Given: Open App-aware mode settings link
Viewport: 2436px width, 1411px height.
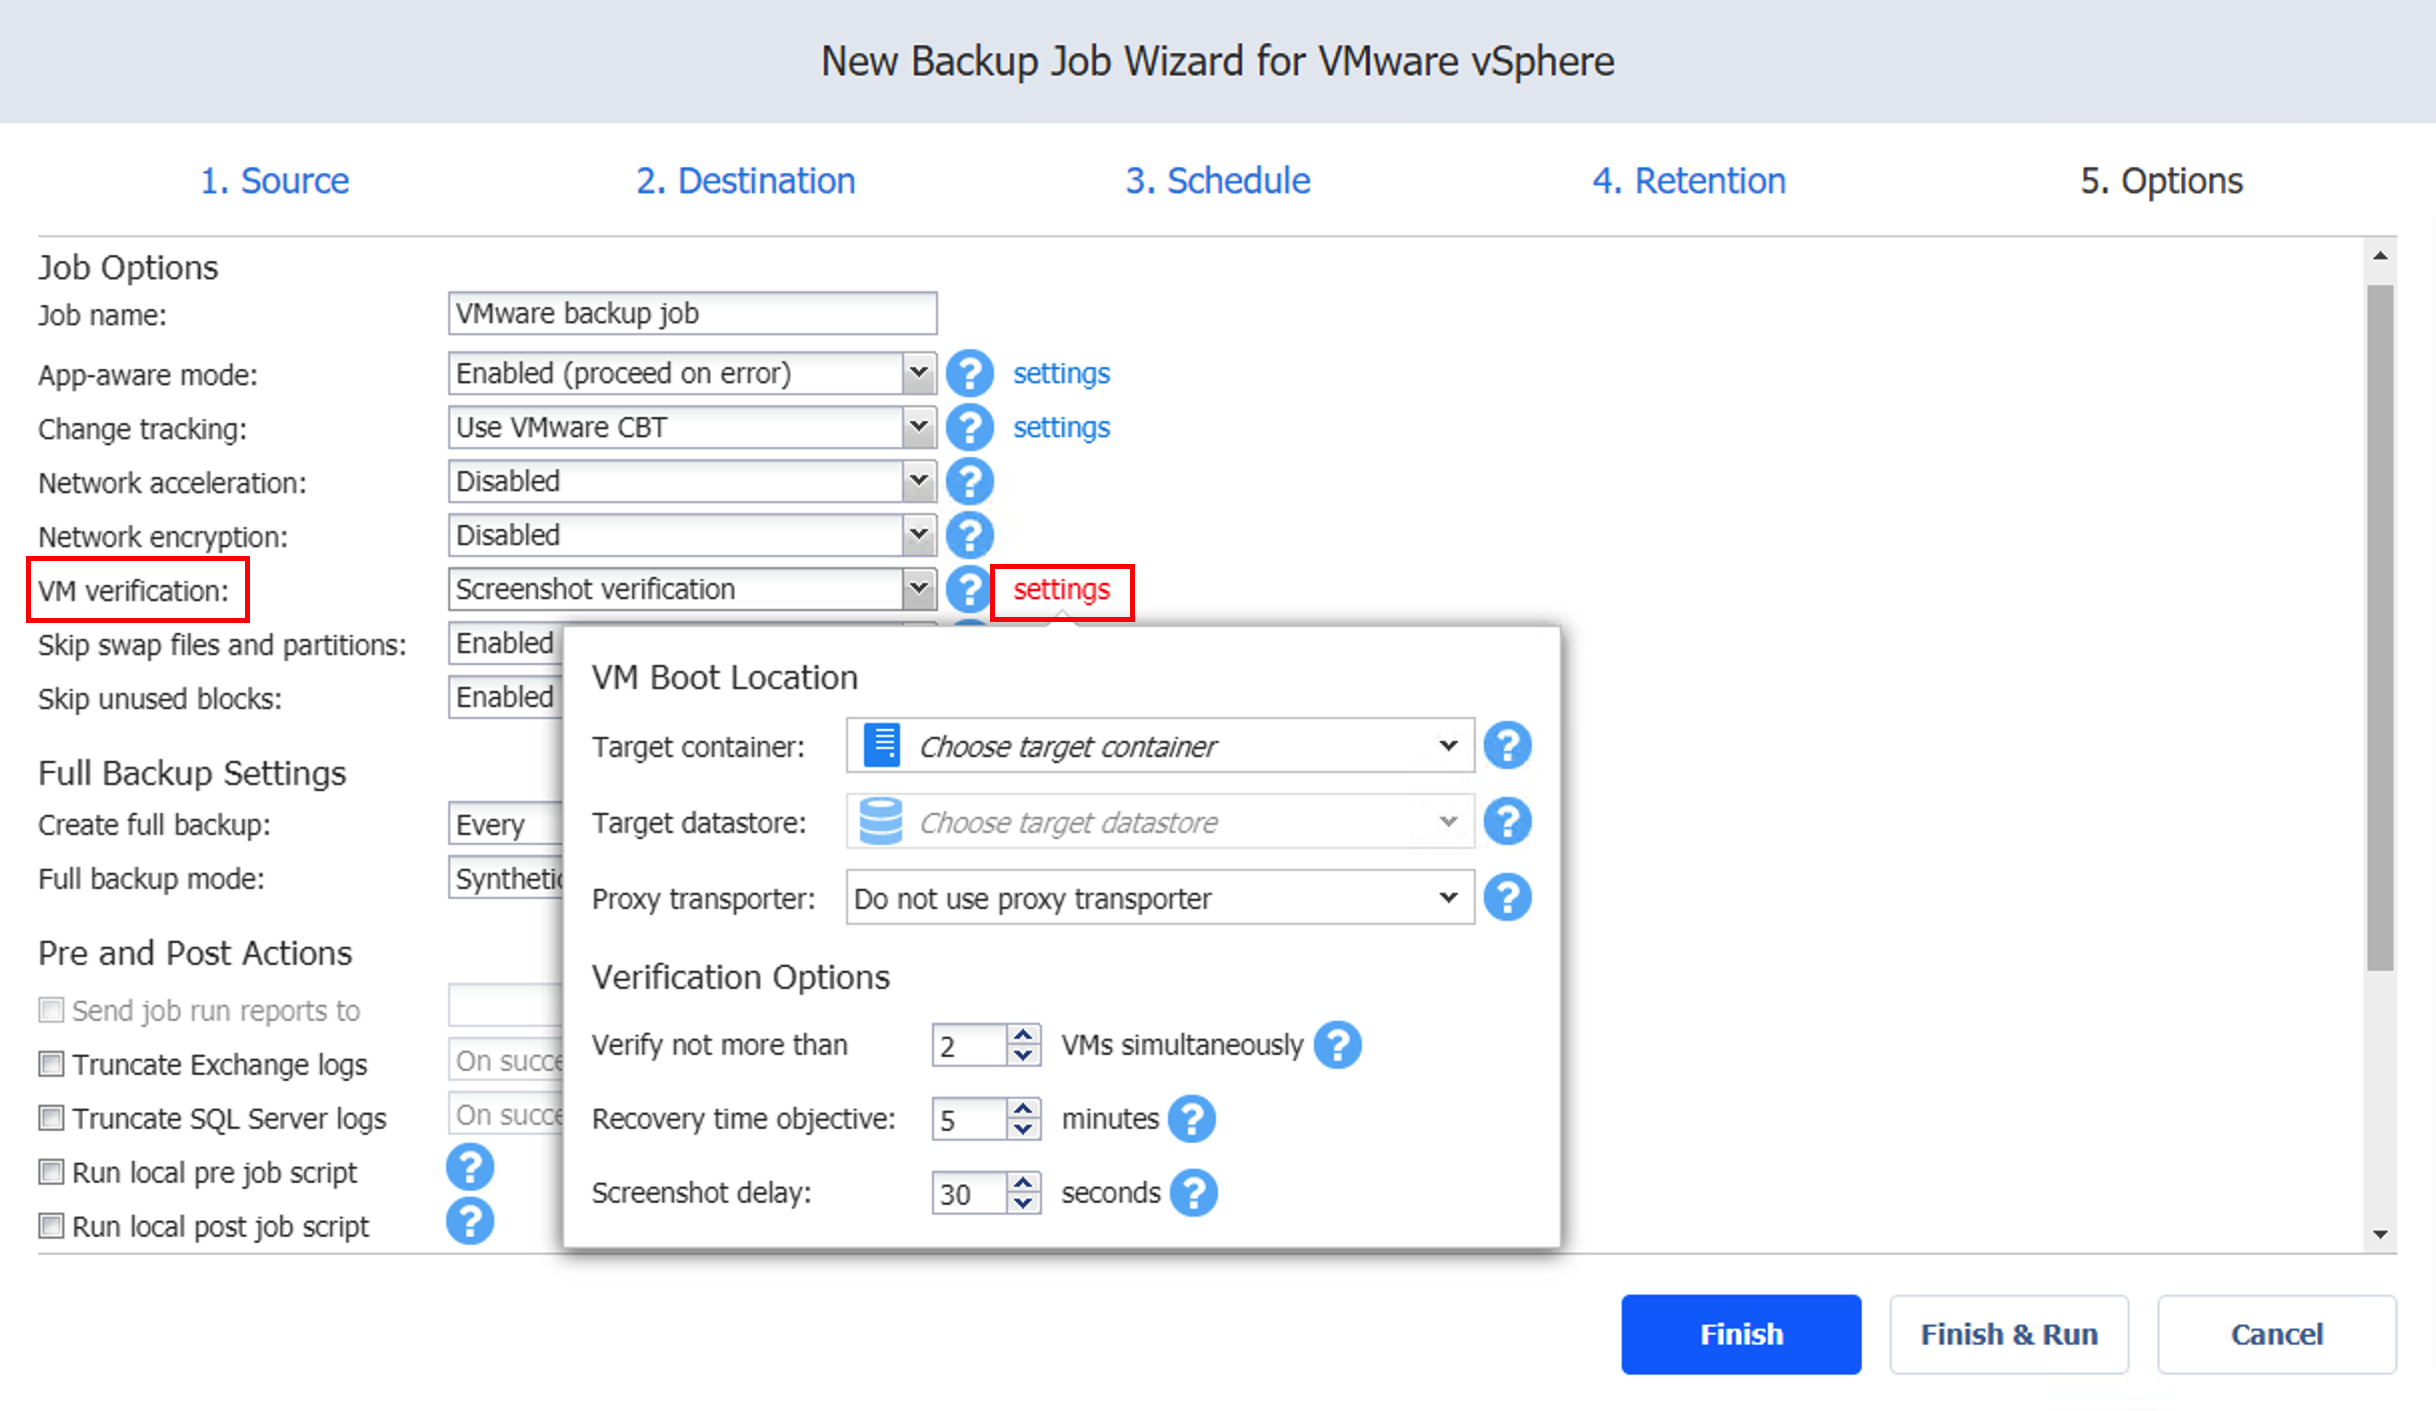Looking at the screenshot, I should [1061, 373].
